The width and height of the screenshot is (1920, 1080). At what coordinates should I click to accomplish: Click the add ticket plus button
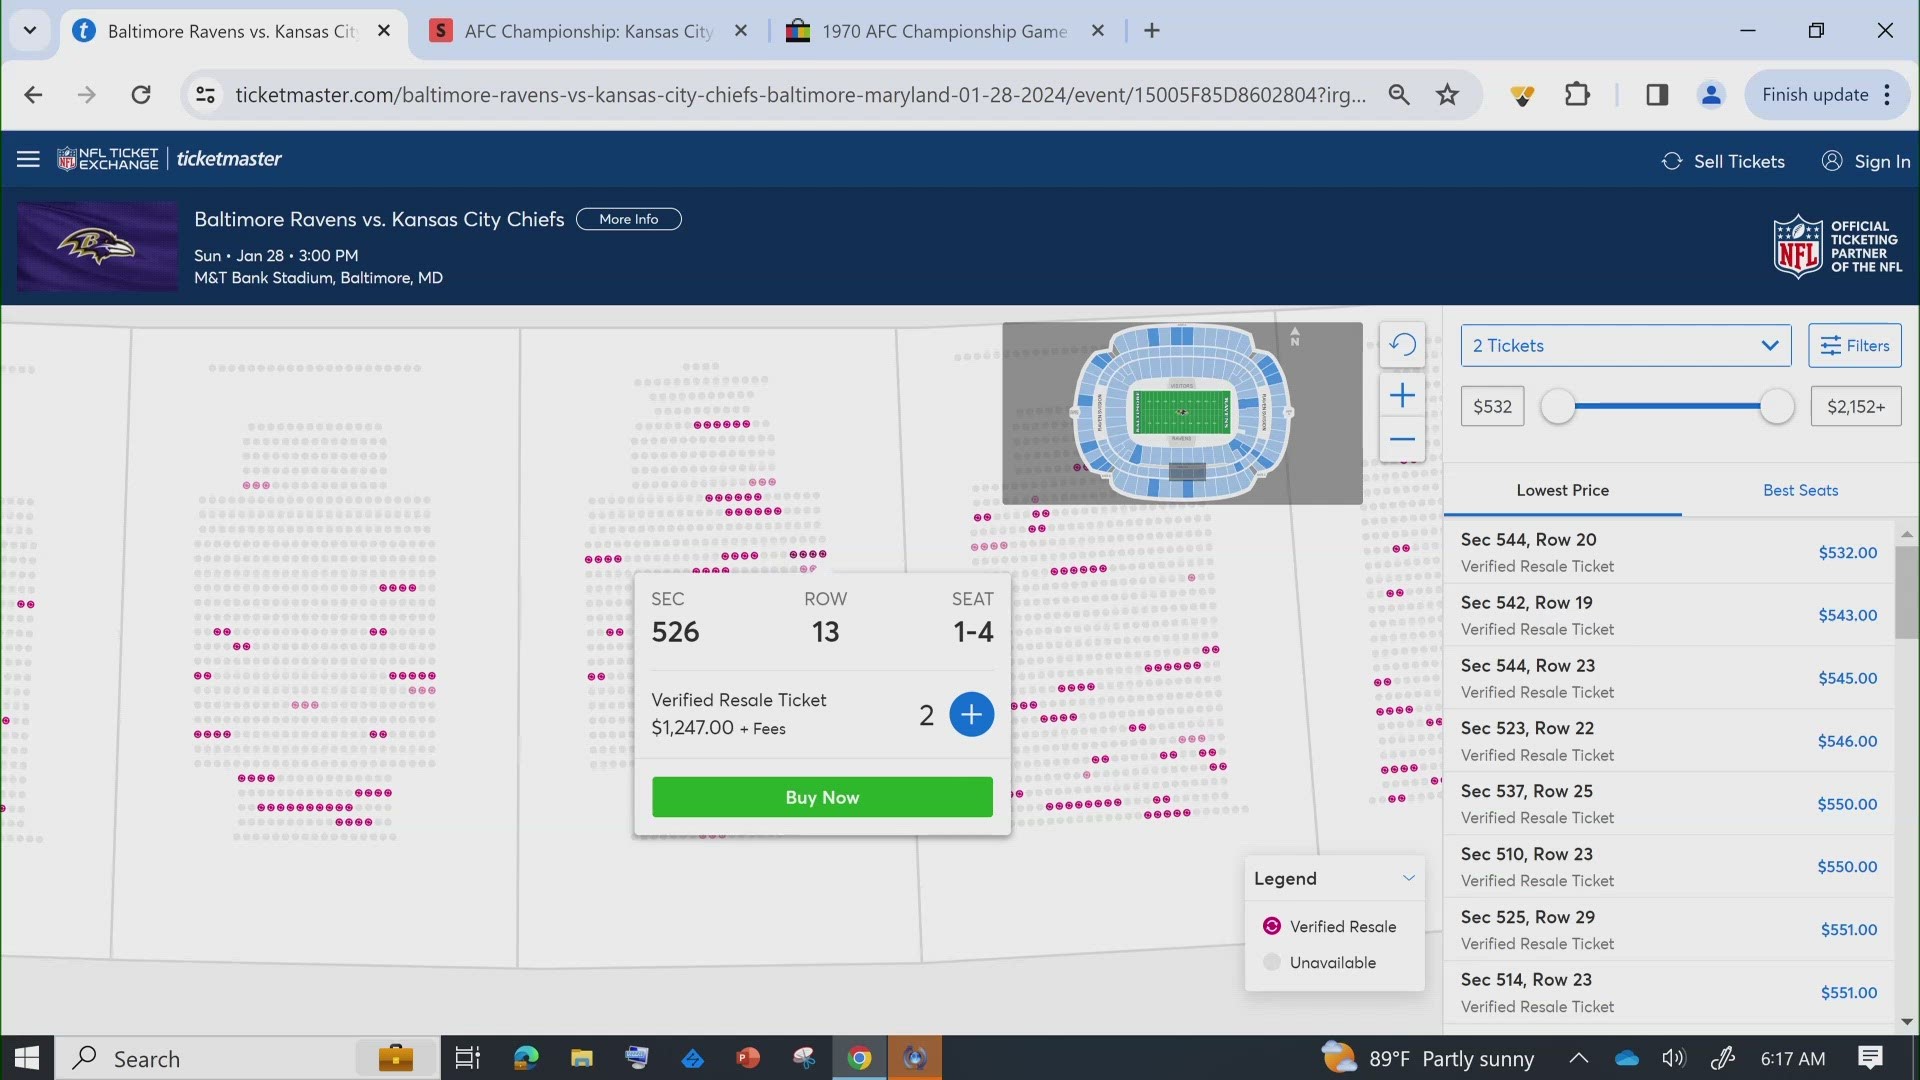972,715
